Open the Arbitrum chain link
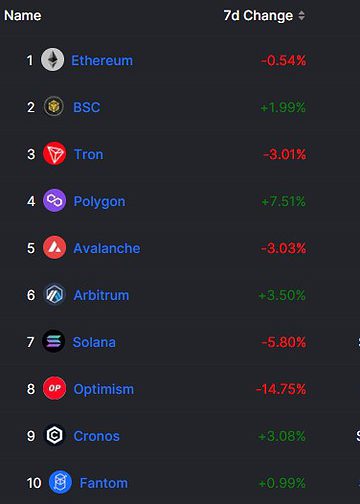Image resolution: width=360 pixels, height=504 pixels. coord(101,295)
